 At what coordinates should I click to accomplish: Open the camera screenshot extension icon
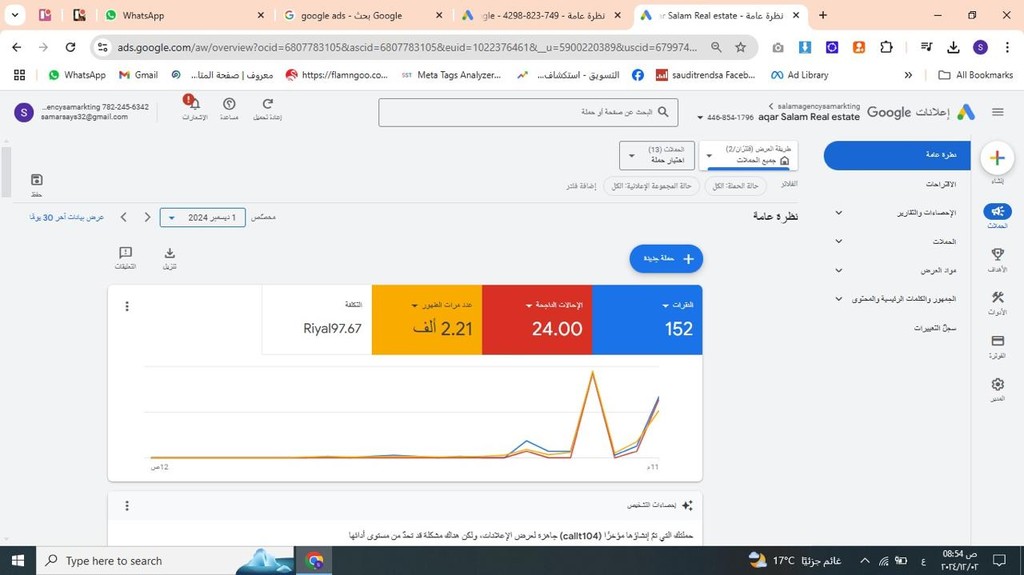click(778, 47)
